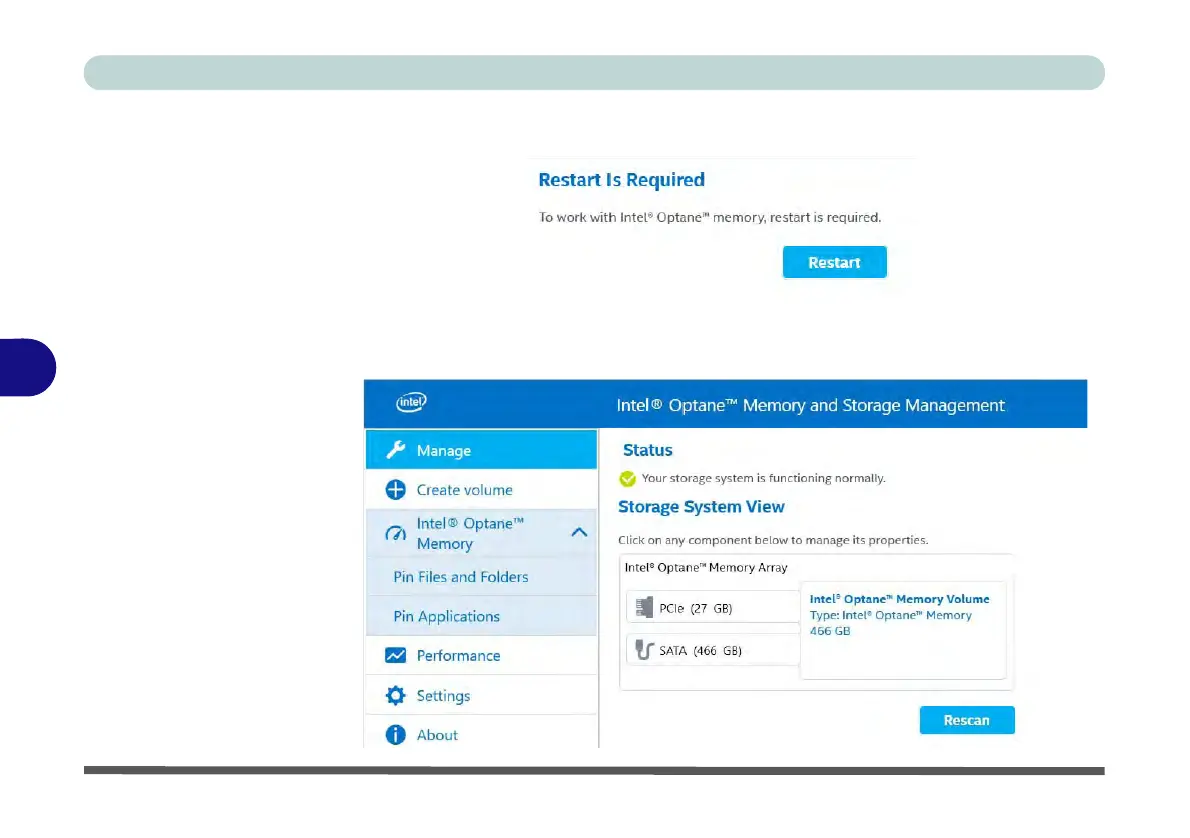Click the Intel Optane Memory gauge icon

click(x=395, y=534)
